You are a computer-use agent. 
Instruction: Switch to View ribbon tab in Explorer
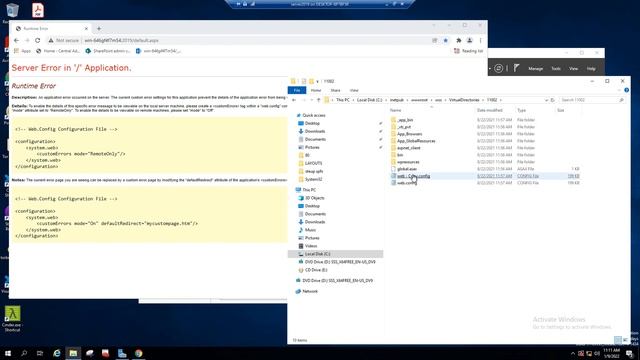click(354, 90)
